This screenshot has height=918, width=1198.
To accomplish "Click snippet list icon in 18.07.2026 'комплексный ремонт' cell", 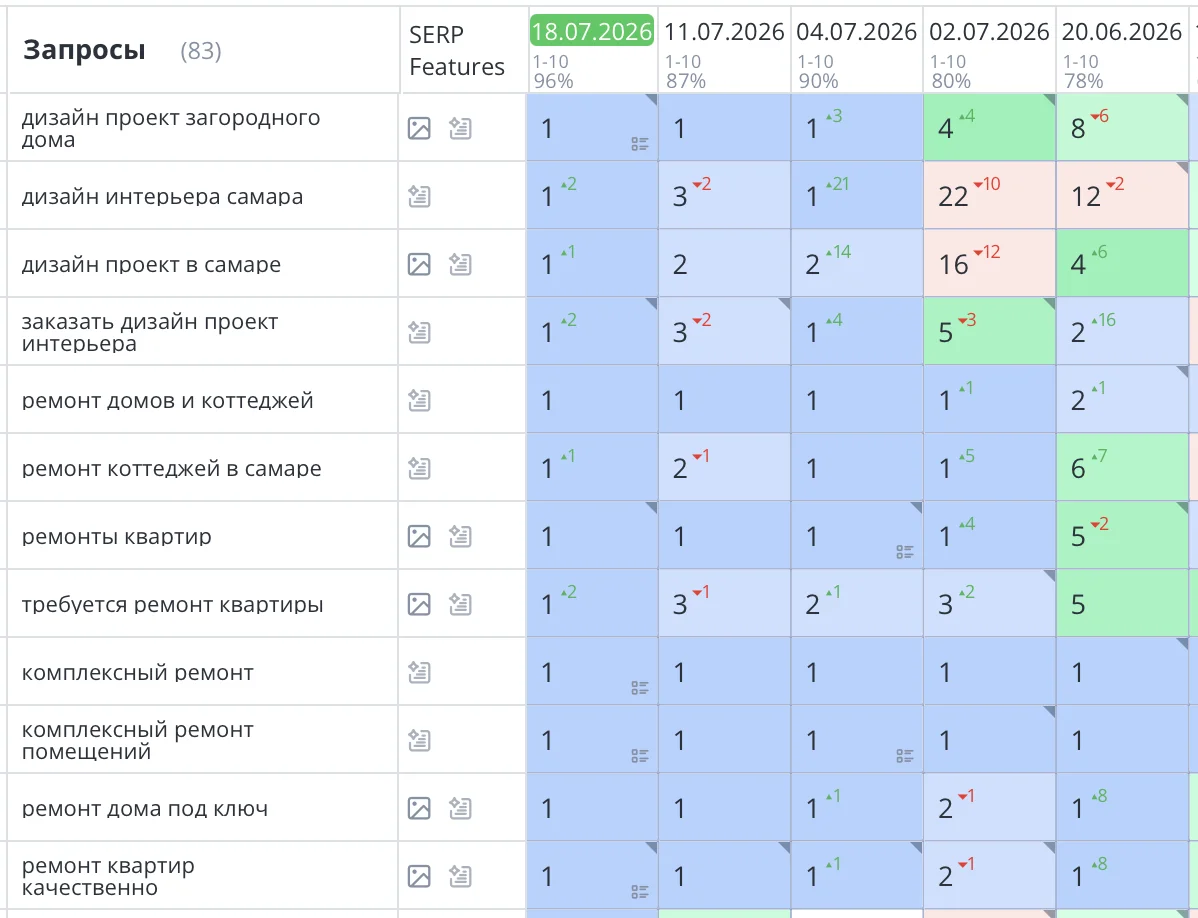I will (640, 687).
